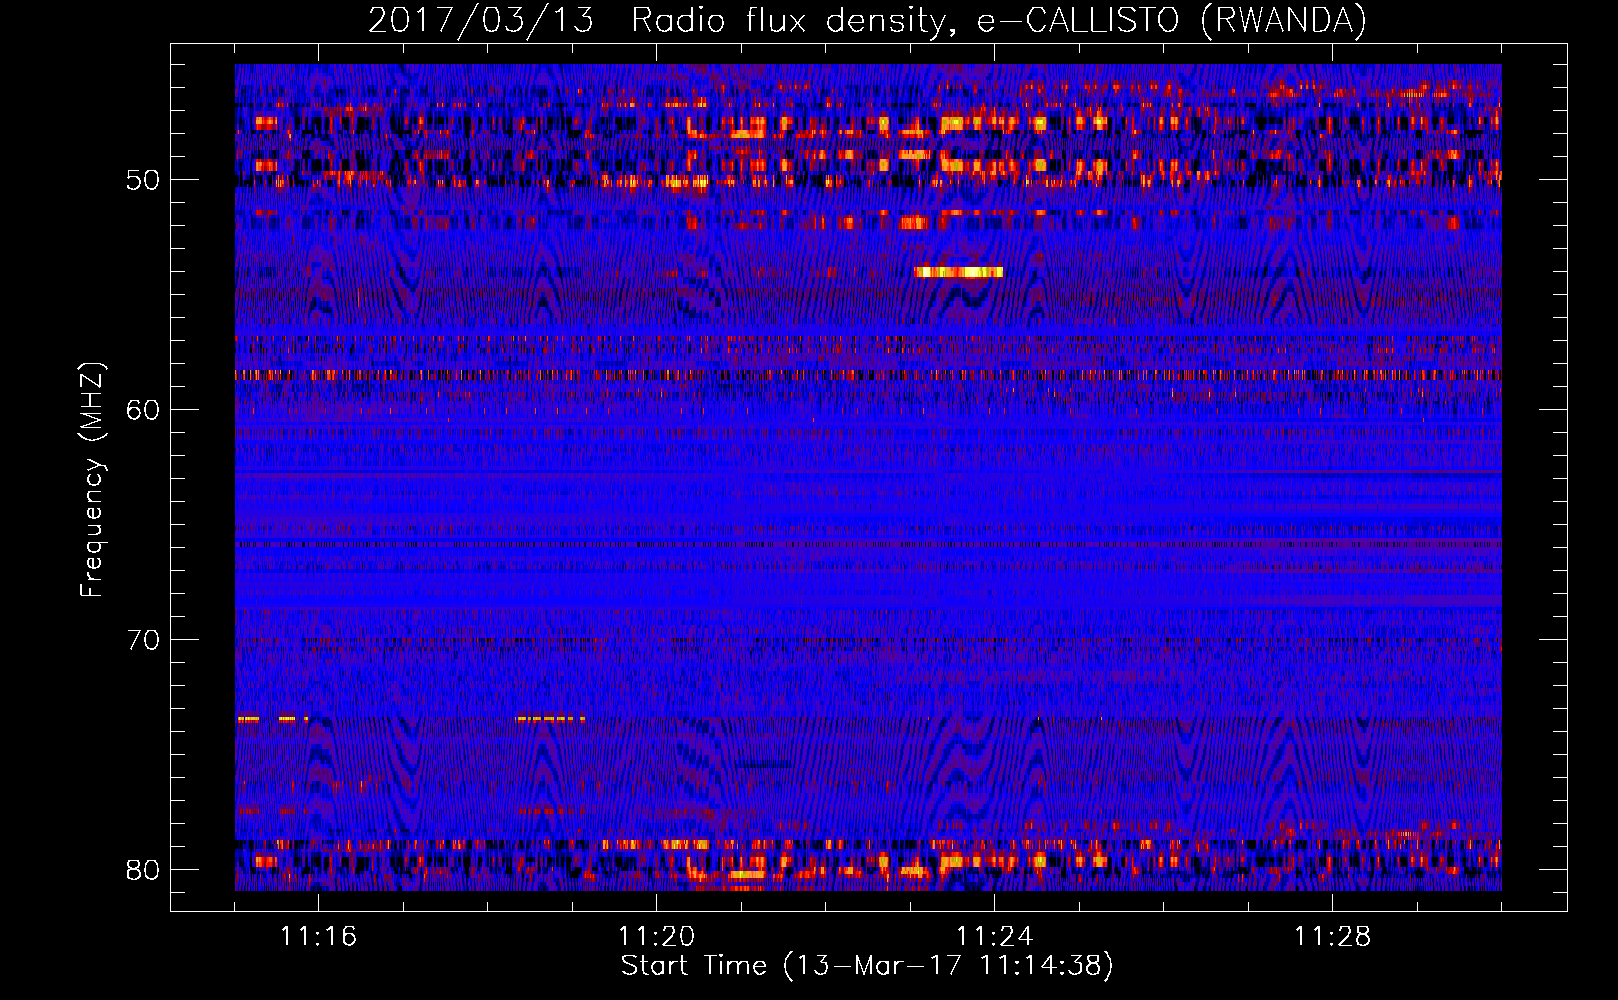Click the short yellow streak at 11:19 near 73.5 MHz
Image resolution: width=1618 pixels, height=1000 pixels.
[550, 719]
